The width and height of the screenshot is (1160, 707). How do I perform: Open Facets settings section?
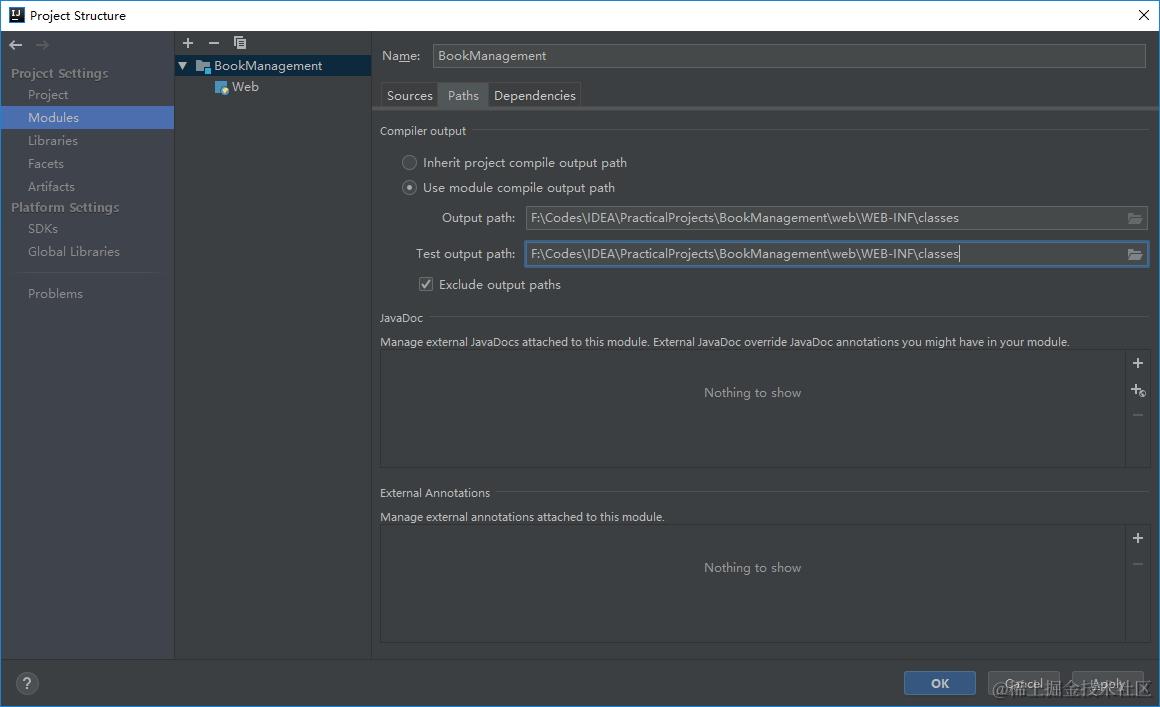(x=46, y=163)
